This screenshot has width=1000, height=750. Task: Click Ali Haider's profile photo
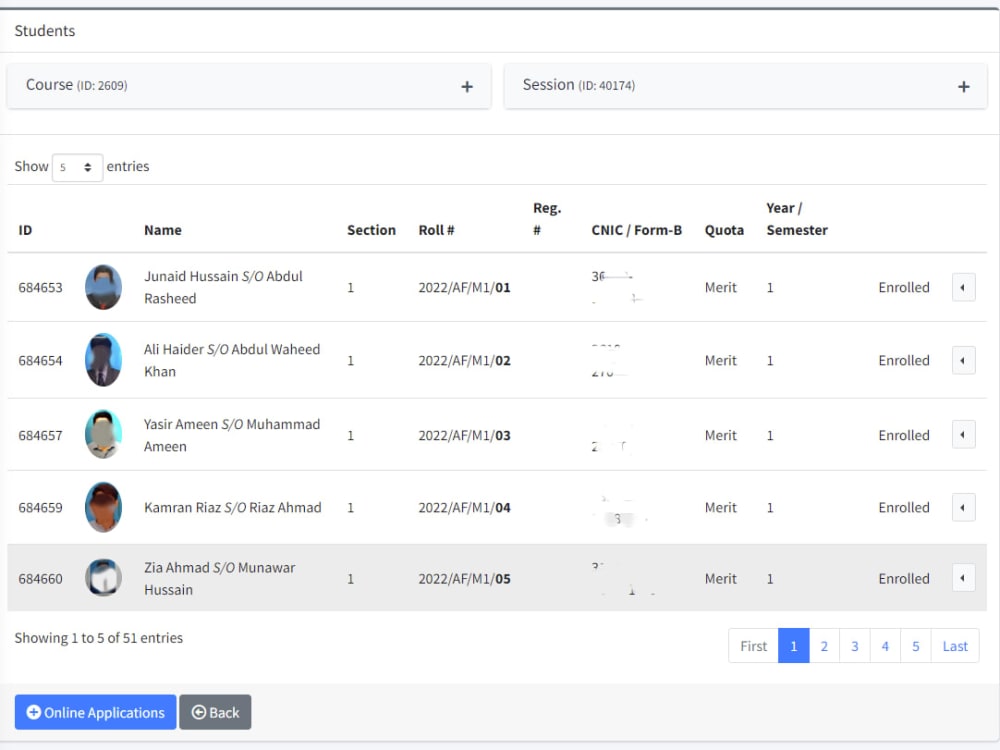click(103, 360)
